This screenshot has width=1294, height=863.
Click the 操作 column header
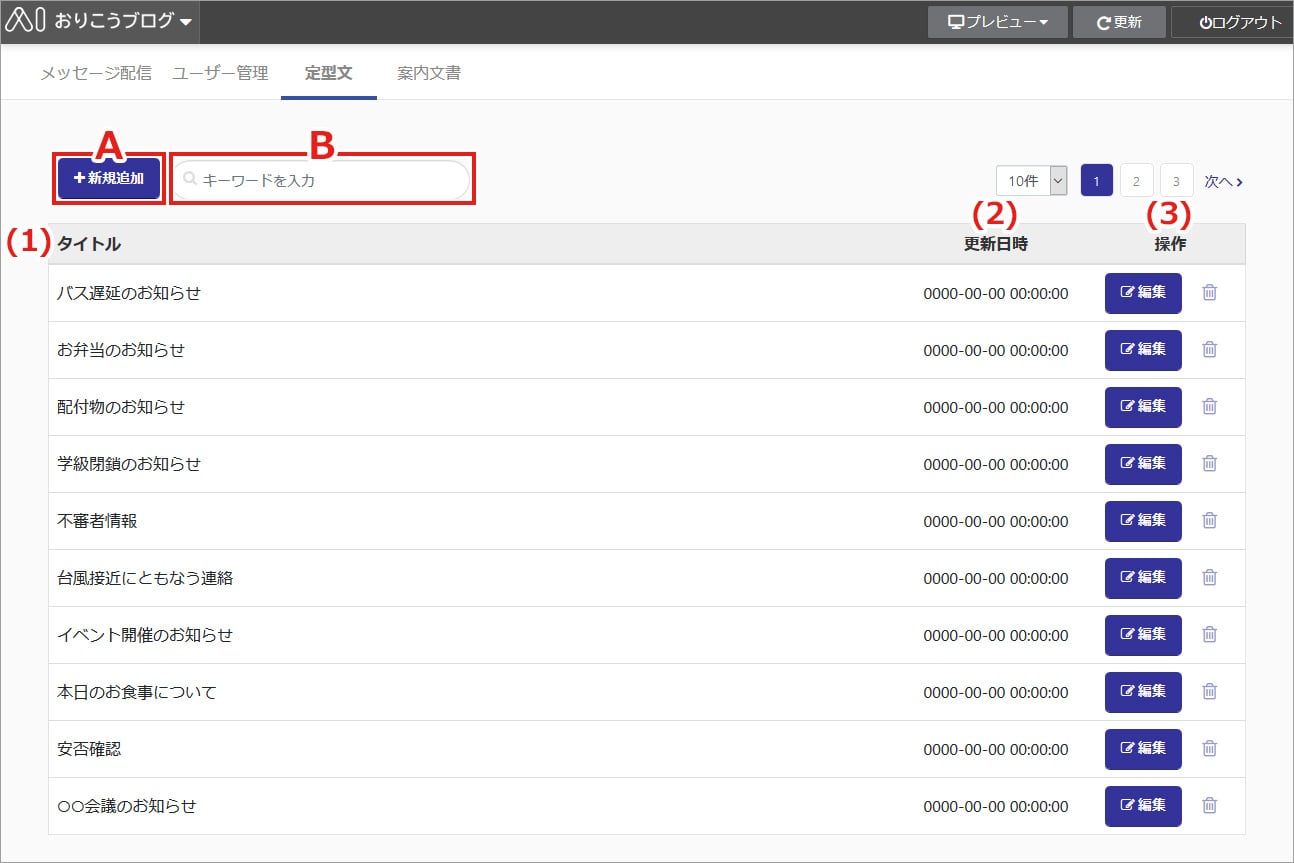point(1170,244)
